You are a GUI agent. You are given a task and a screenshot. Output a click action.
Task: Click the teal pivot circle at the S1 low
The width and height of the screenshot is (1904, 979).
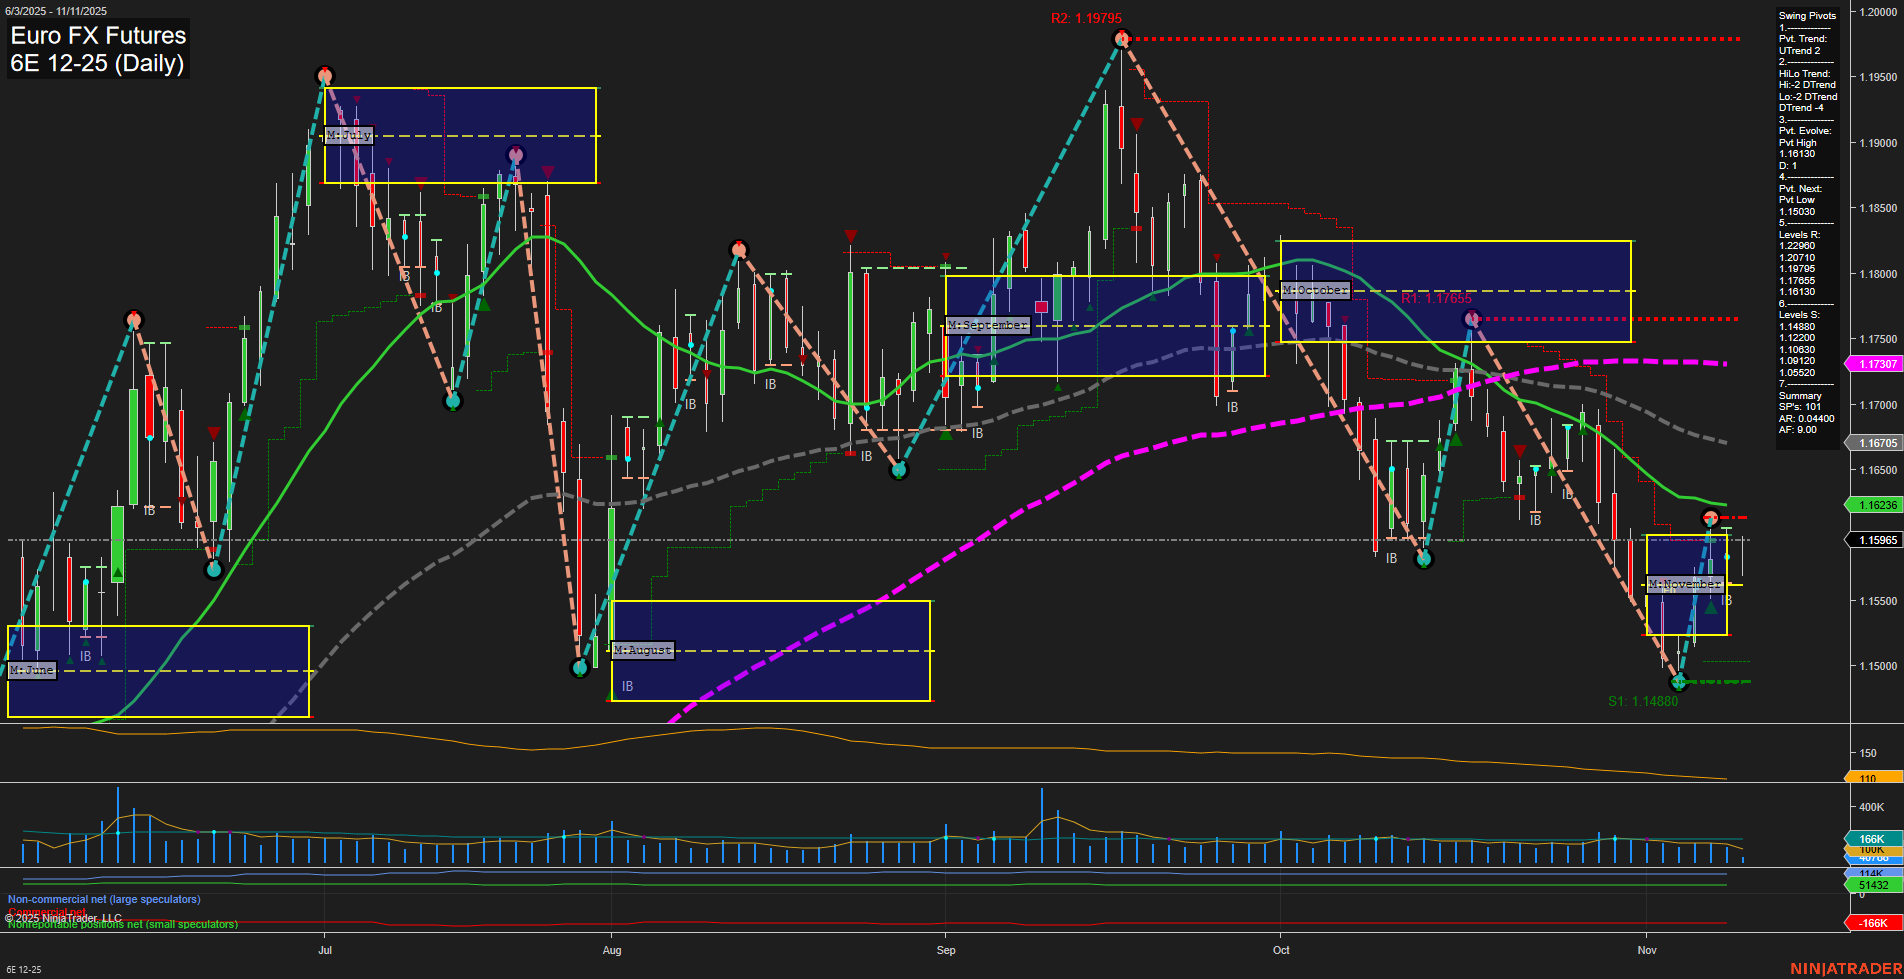pyautogui.click(x=1678, y=683)
